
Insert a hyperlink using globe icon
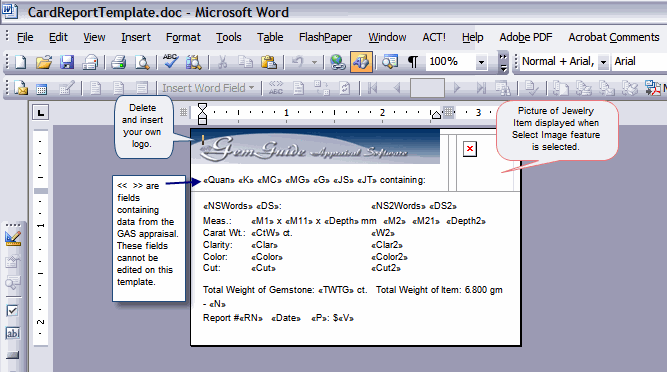(x=338, y=62)
